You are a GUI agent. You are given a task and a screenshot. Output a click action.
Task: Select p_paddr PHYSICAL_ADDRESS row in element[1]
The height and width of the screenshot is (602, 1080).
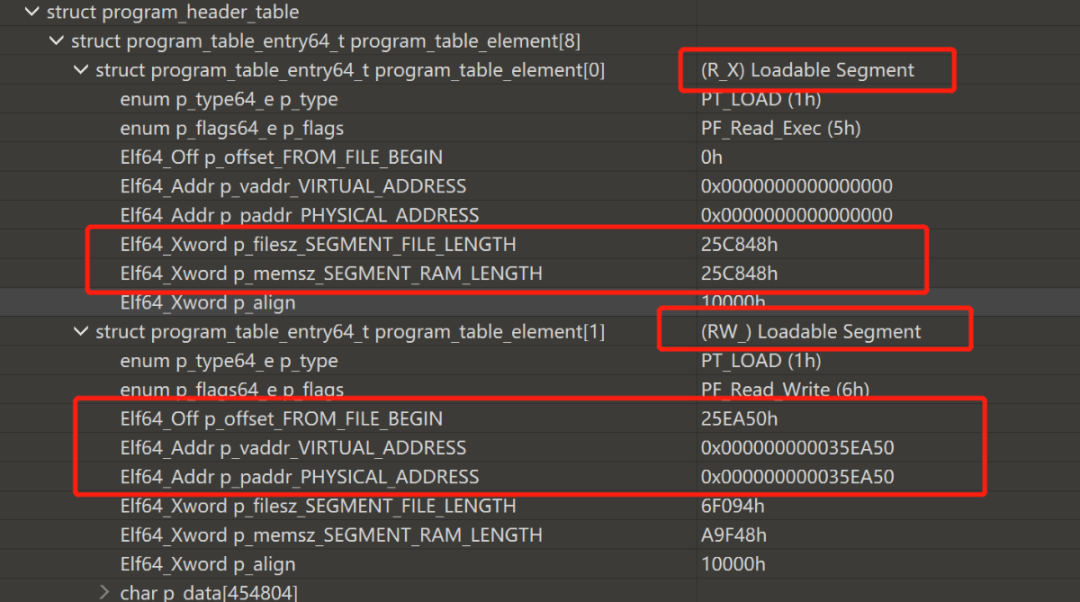299,477
